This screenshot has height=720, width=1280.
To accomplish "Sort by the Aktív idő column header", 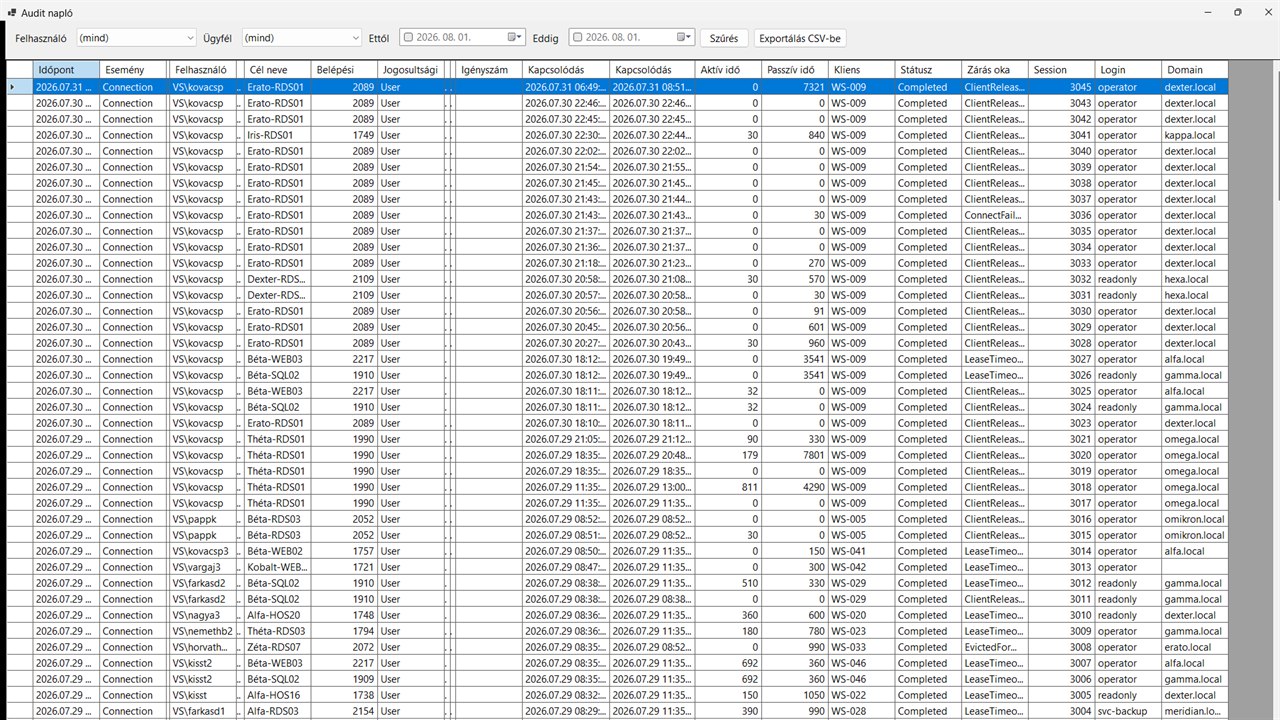I will click(728, 70).
